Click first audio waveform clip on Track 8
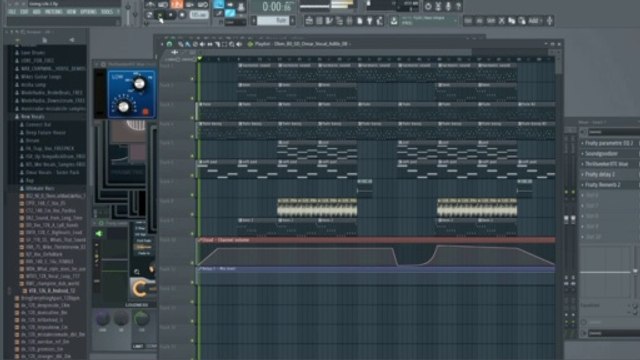Image resolution: width=640 pixels, height=360 pixels. point(317,207)
